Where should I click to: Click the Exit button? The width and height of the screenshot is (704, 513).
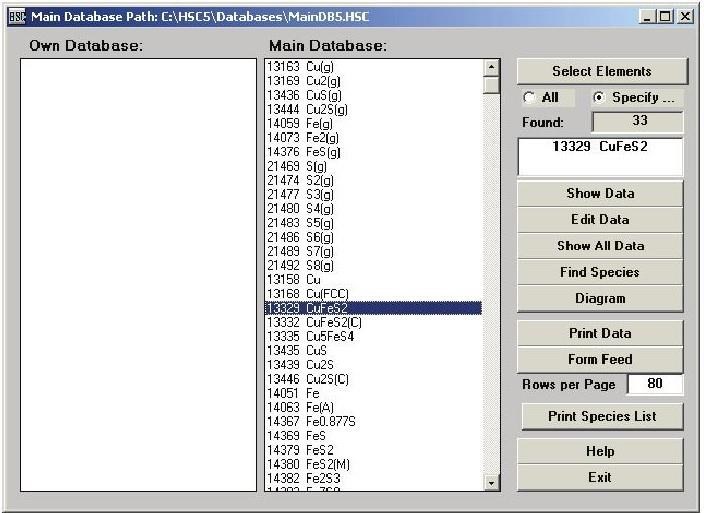(600, 478)
